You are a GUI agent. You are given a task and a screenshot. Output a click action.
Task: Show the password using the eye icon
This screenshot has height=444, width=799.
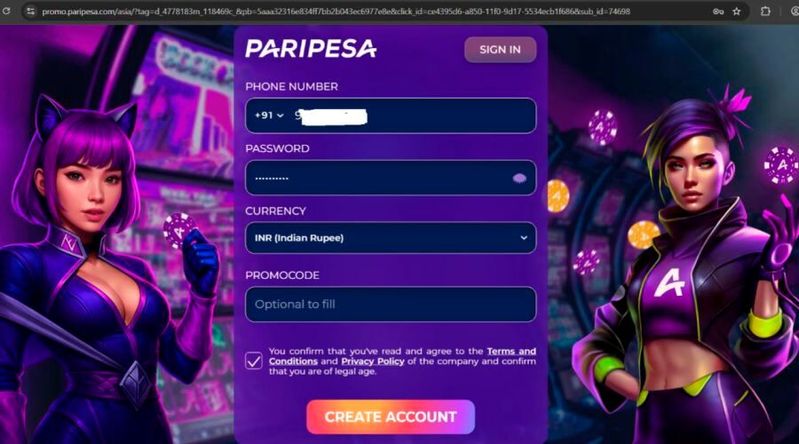click(519, 178)
